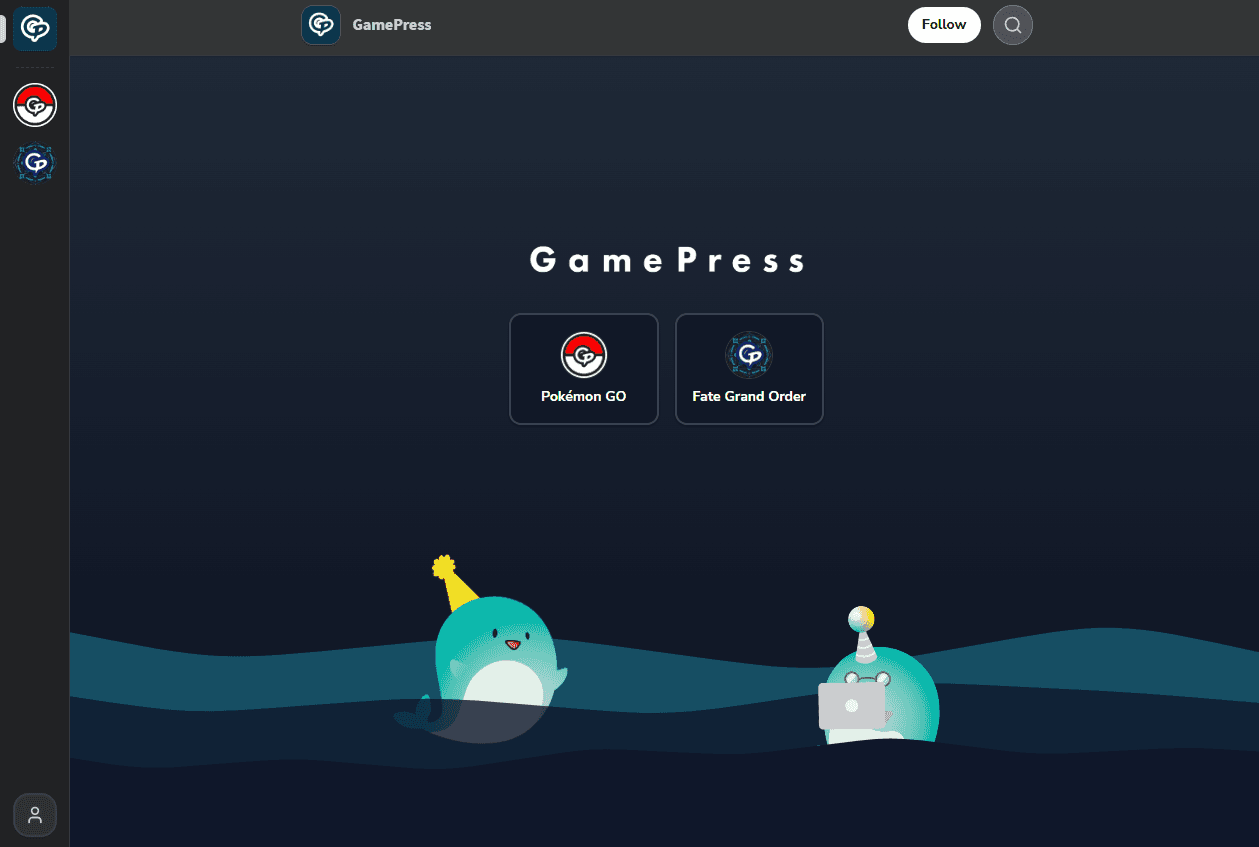Open GamePress home icon in sidebar
1259x847 pixels.
click(x=35, y=29)
